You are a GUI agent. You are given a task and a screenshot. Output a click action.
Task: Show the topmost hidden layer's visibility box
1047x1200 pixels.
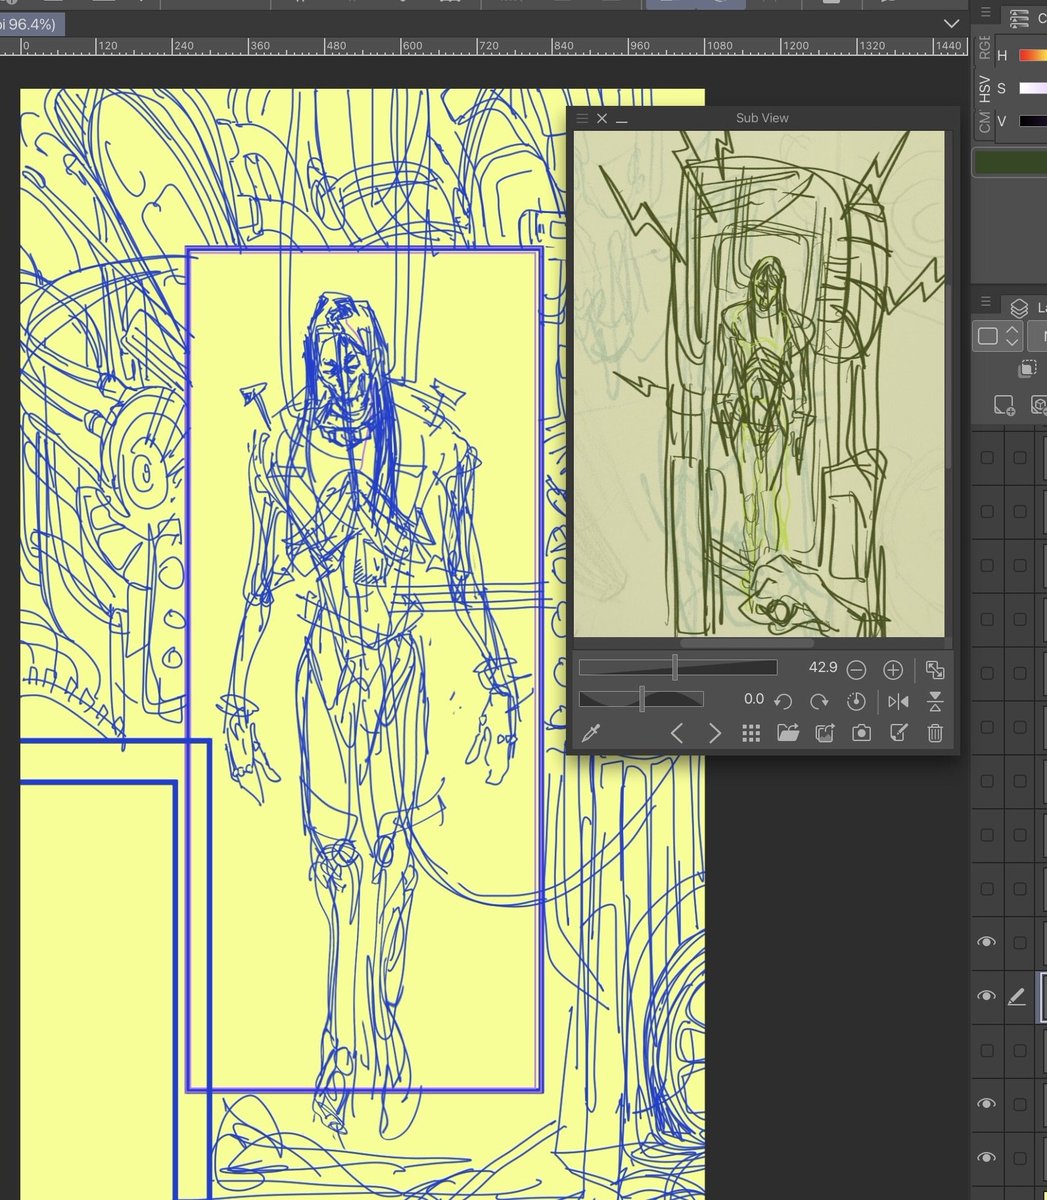click(x=987, y=457)
